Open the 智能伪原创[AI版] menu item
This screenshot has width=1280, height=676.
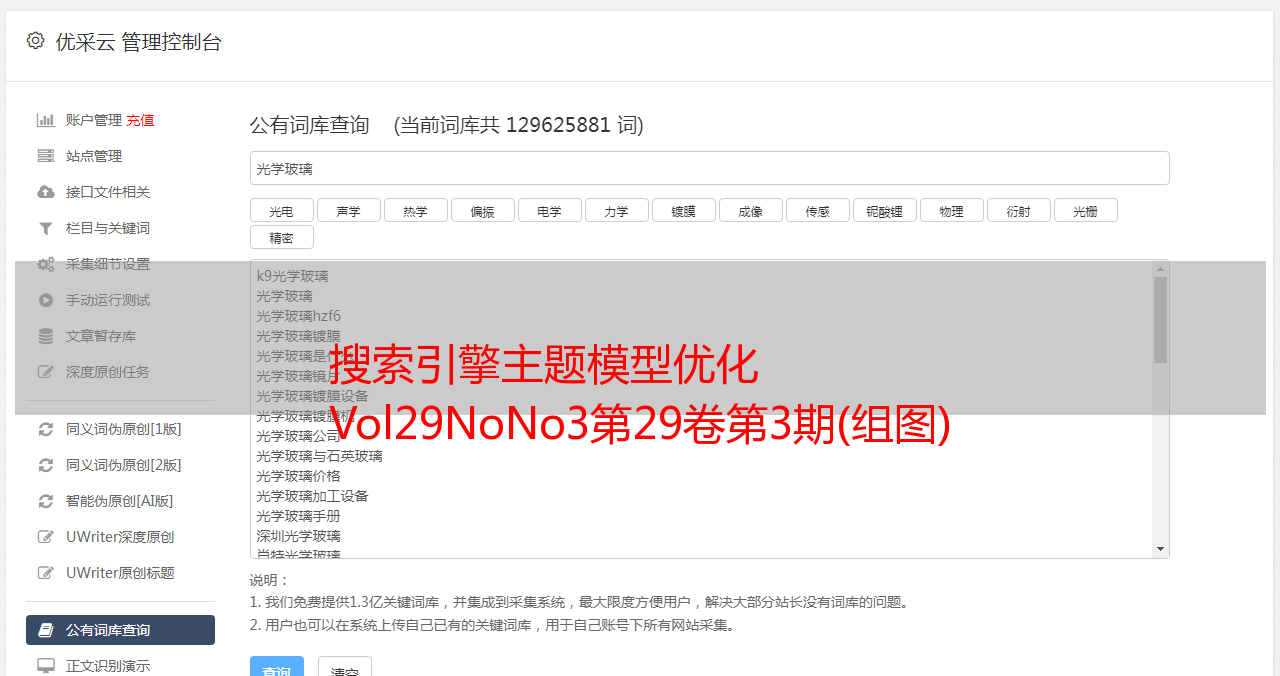pyautogui.click(x=120, y=501)
